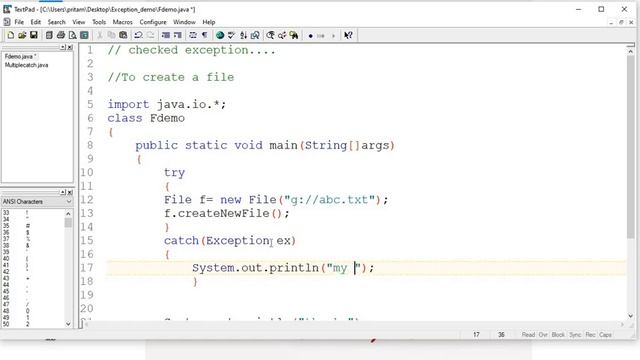Click the Sort toolbar icon
The width and height of the screenshot is (640, 360).
pyautogui.click(x=243, y=36)
